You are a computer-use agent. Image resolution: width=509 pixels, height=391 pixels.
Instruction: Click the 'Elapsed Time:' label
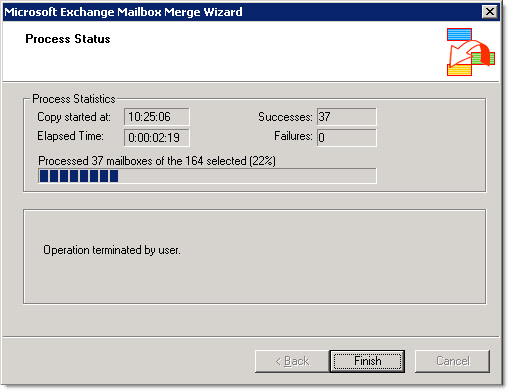point(70,136)
